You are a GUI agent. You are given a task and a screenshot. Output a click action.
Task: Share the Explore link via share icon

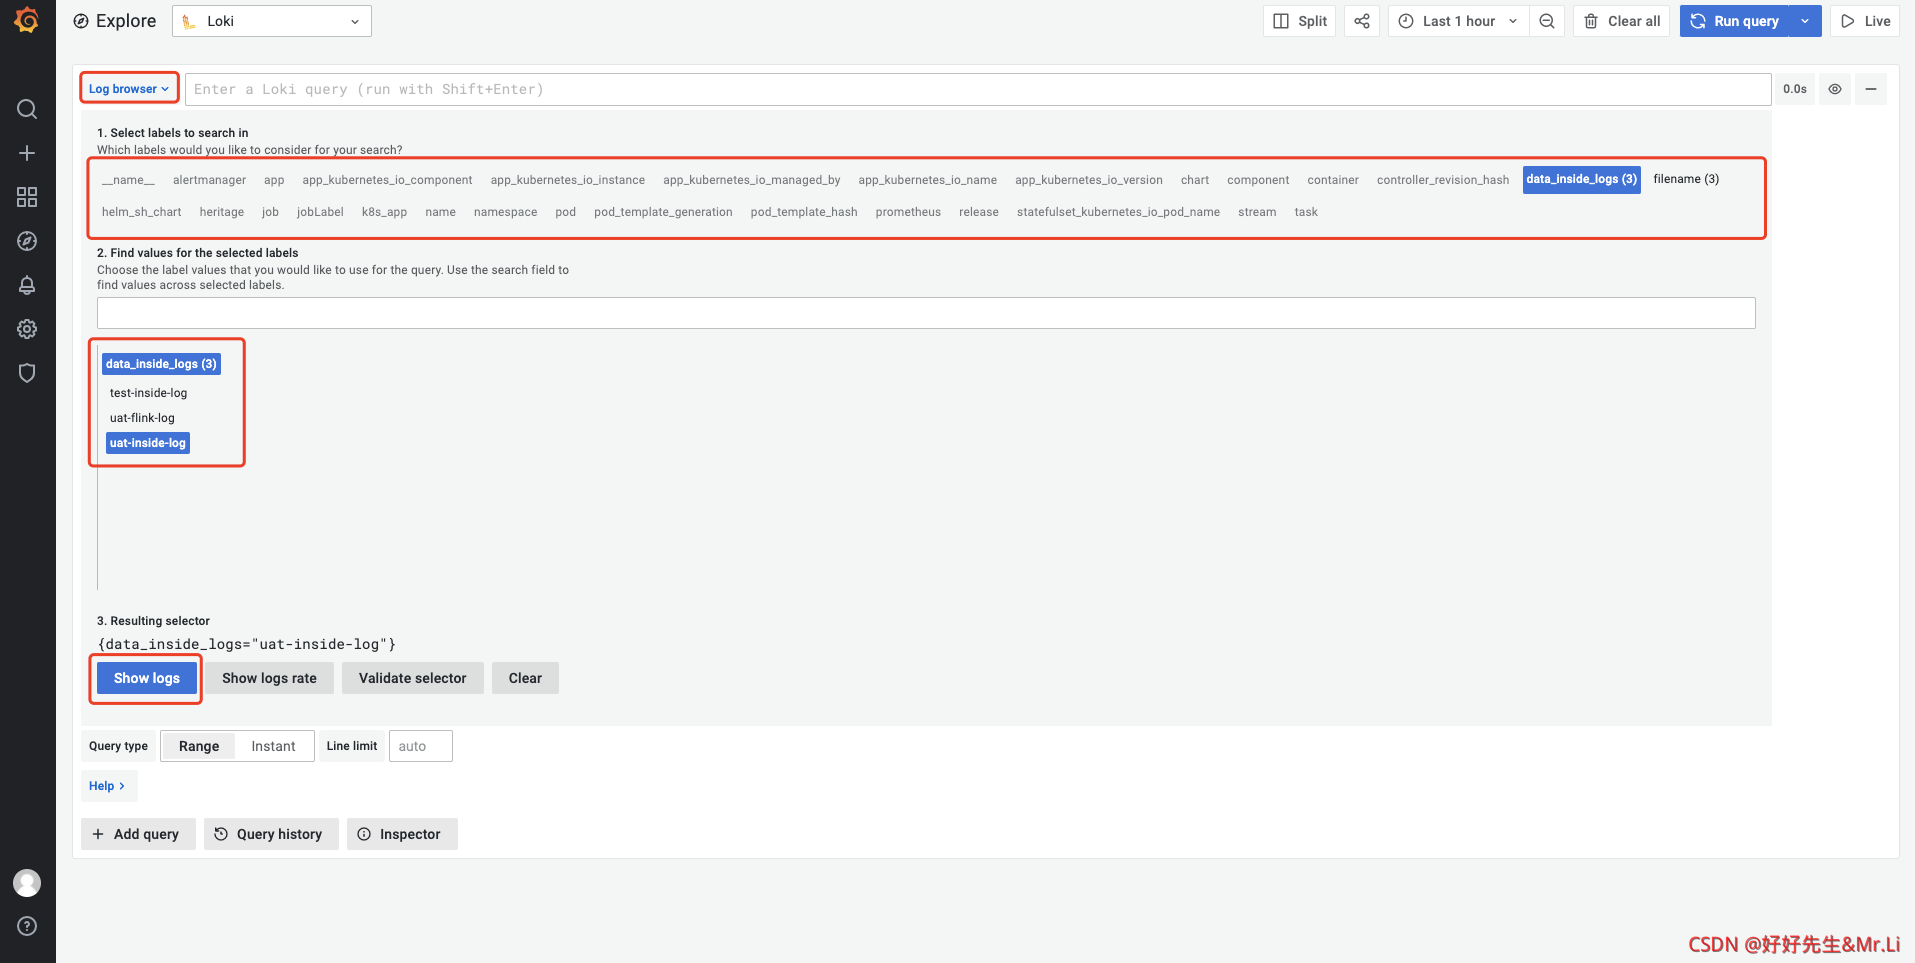point(1362,21)
